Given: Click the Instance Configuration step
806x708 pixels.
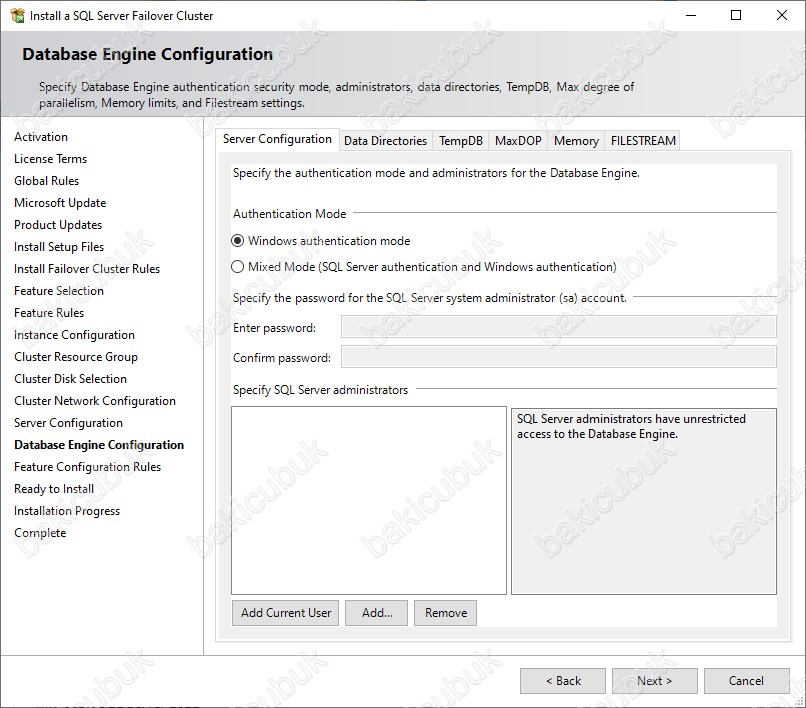Looking at the screenshot, I should (75, 335).
